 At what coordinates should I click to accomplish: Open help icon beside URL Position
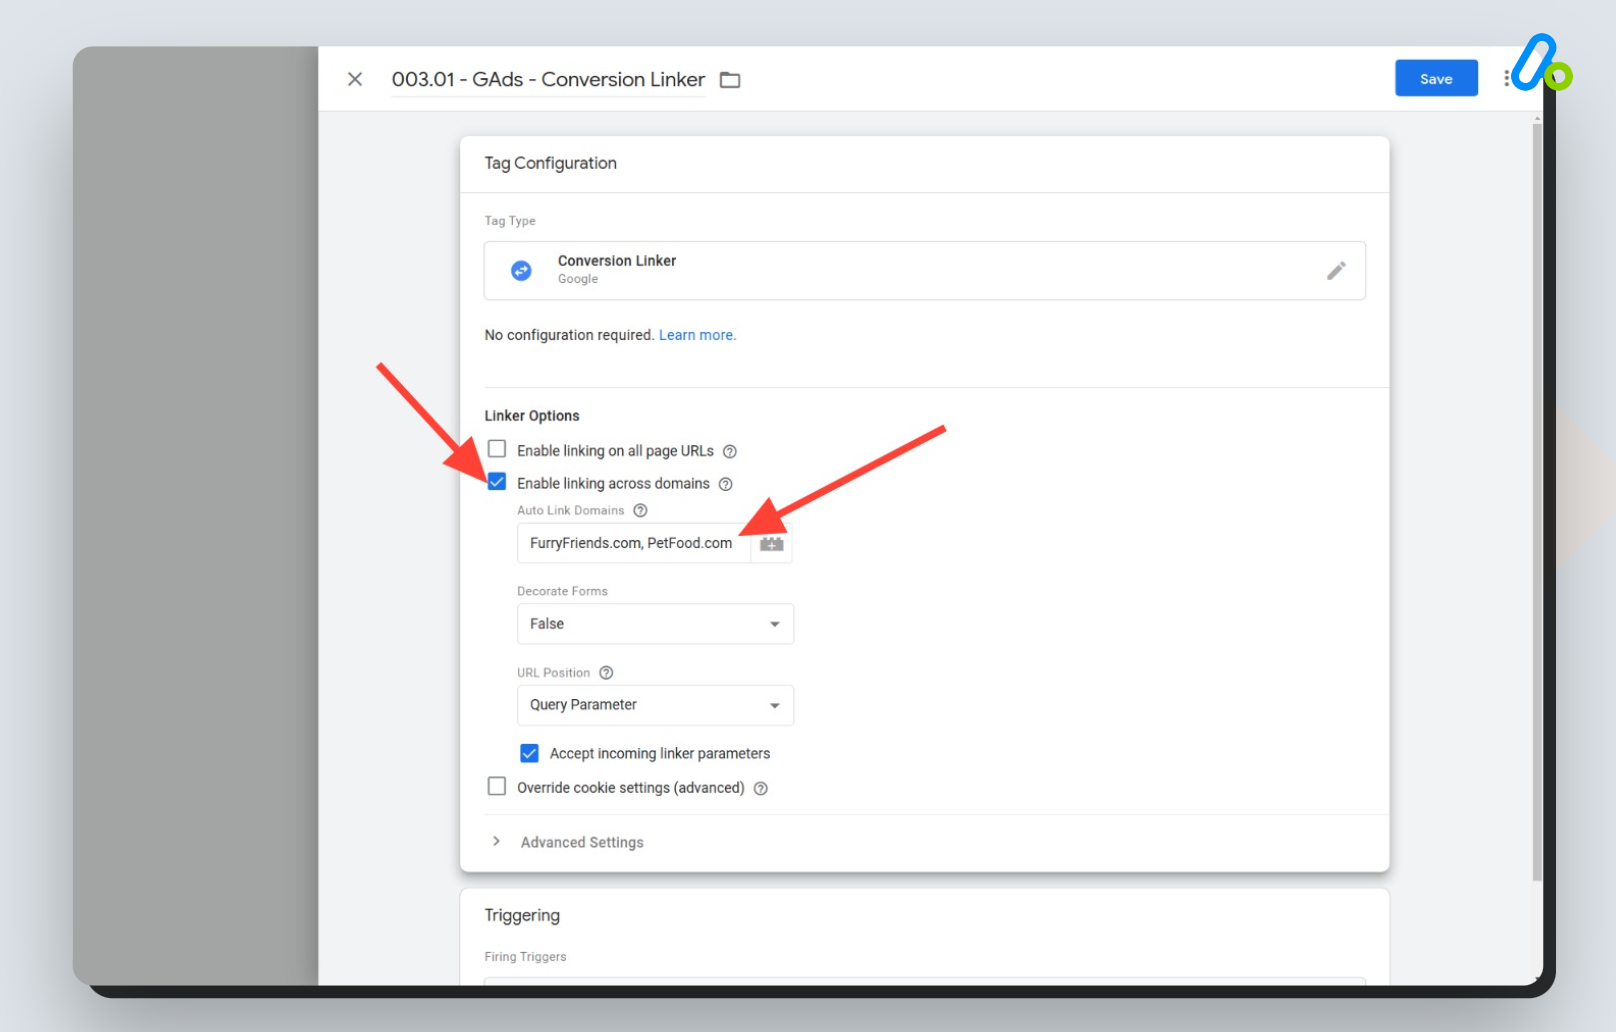606,673
